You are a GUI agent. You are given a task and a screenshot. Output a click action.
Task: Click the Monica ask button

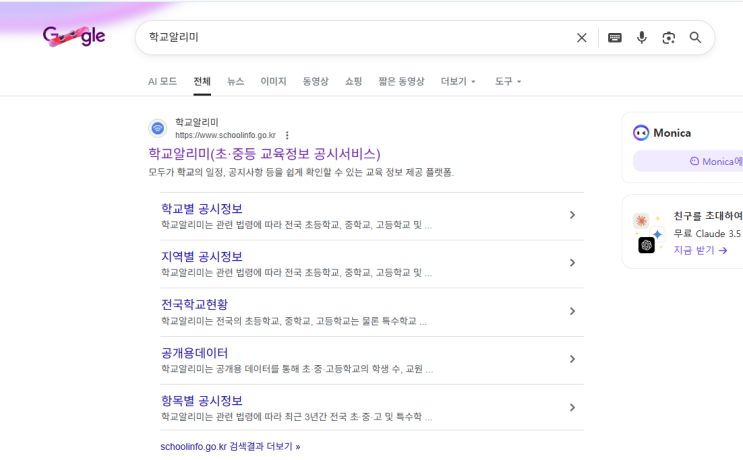[x=688, y=162]
